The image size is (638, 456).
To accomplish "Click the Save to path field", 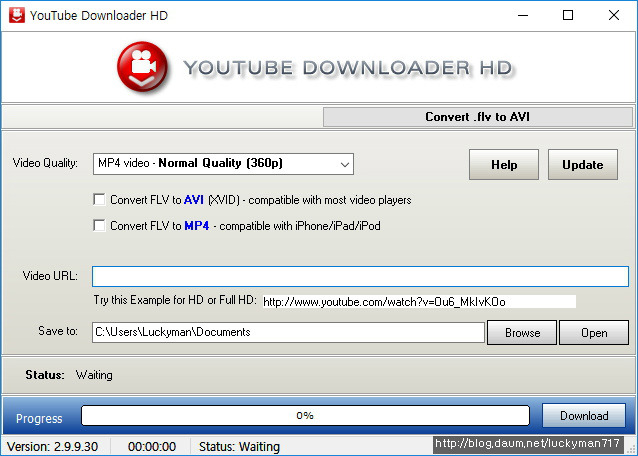I will pos(288,332).
